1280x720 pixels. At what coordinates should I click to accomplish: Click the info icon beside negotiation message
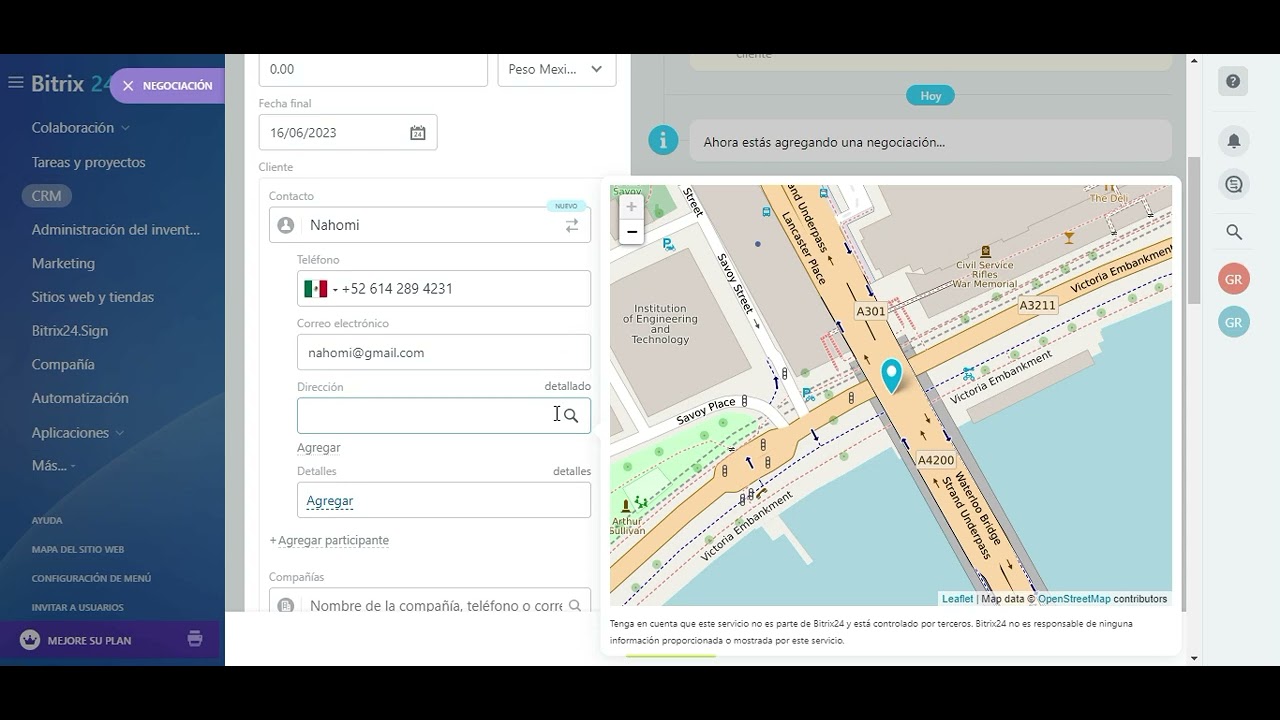663,140
